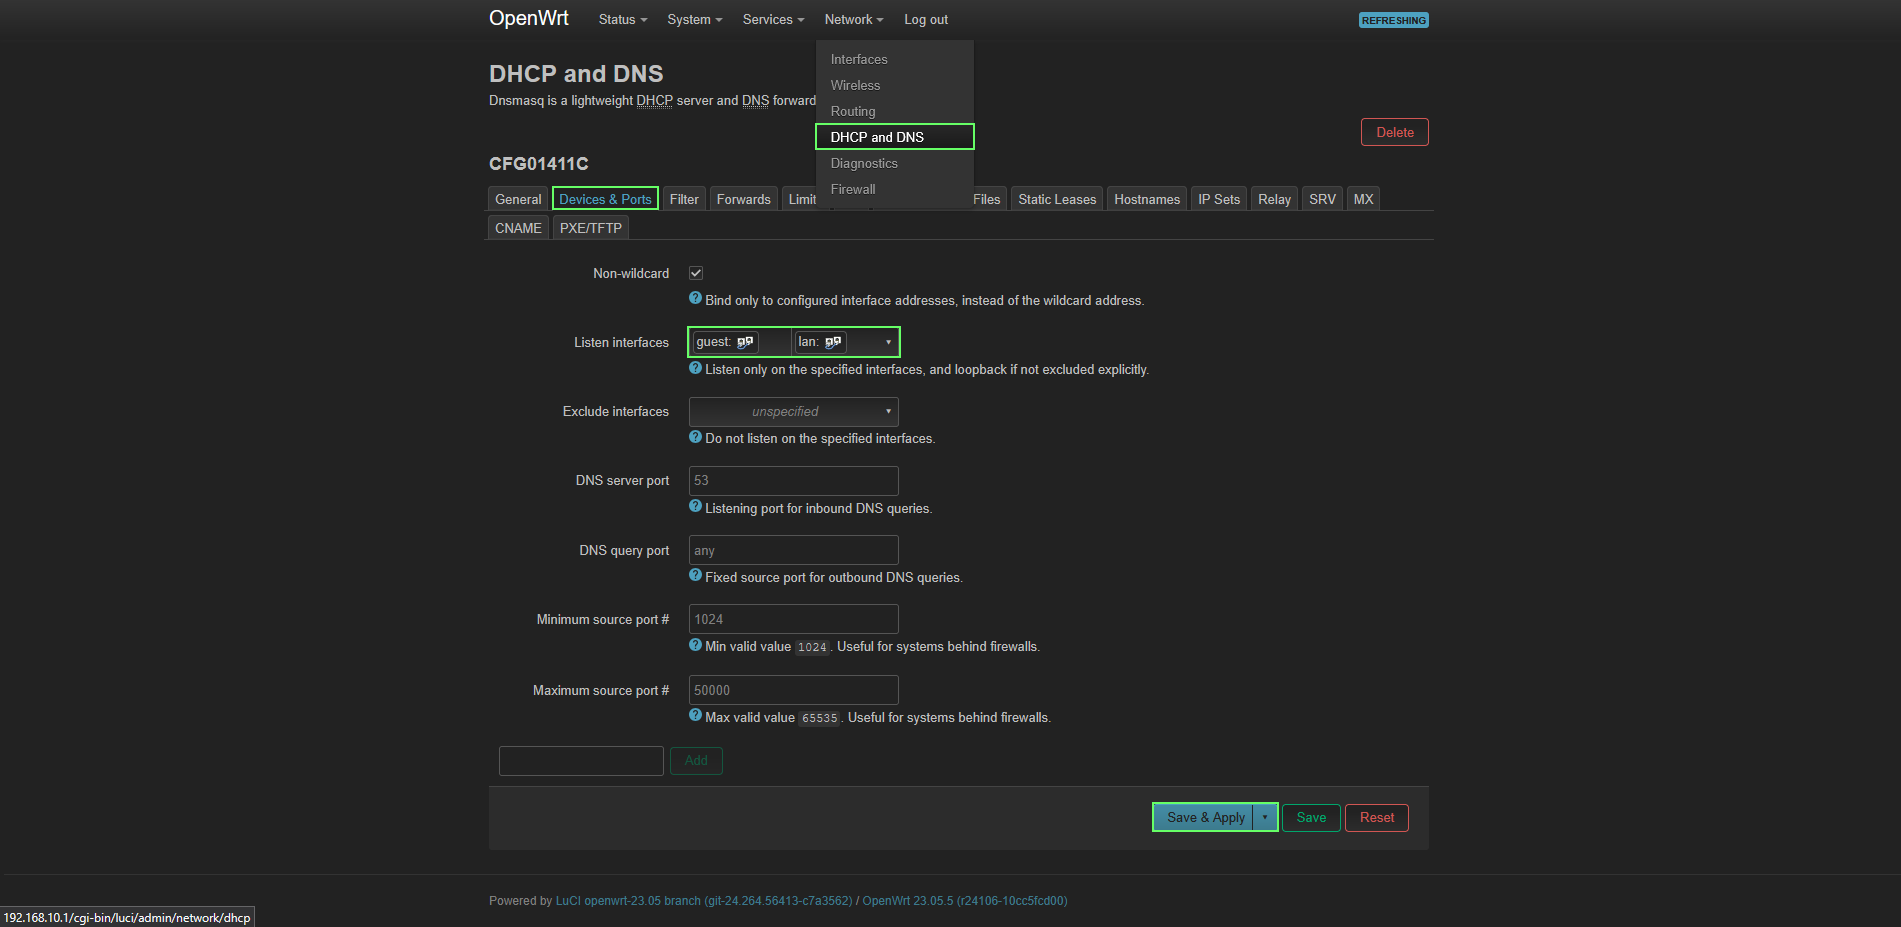Switch to the Static Leases tab
This screenshot has height=927, width=1901.
pos(1057,199)
